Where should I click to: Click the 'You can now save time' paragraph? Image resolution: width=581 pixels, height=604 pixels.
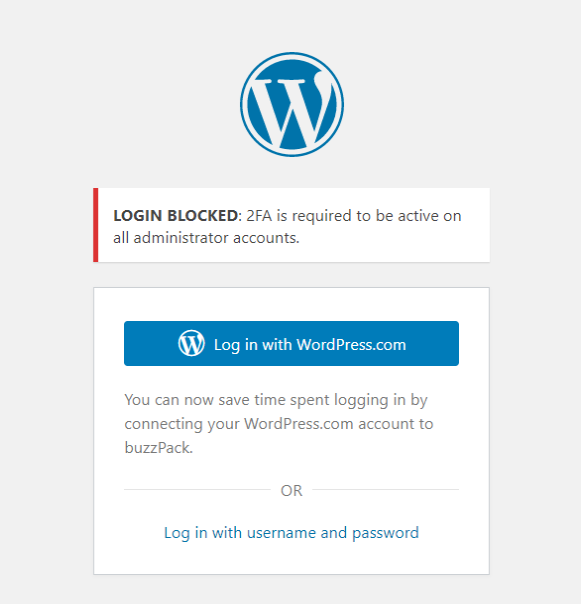[279, 424]
